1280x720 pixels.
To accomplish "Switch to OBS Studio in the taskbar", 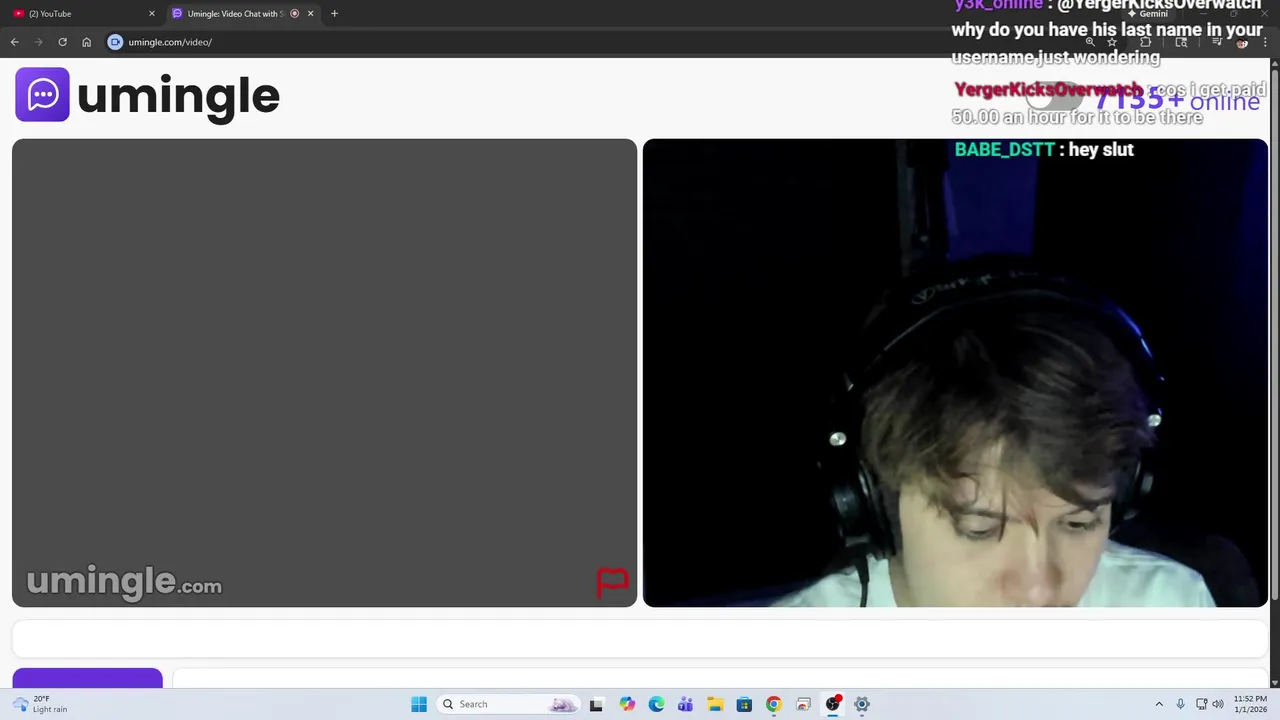I will [x=832, y=704].
